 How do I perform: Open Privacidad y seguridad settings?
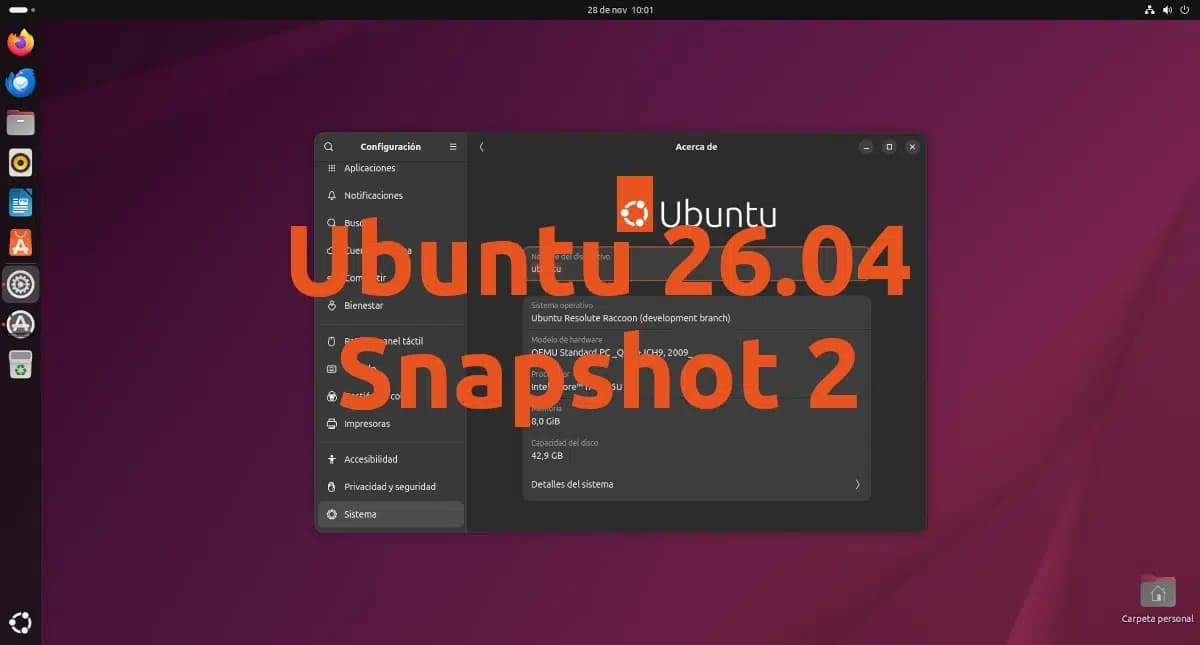point(388,486)
